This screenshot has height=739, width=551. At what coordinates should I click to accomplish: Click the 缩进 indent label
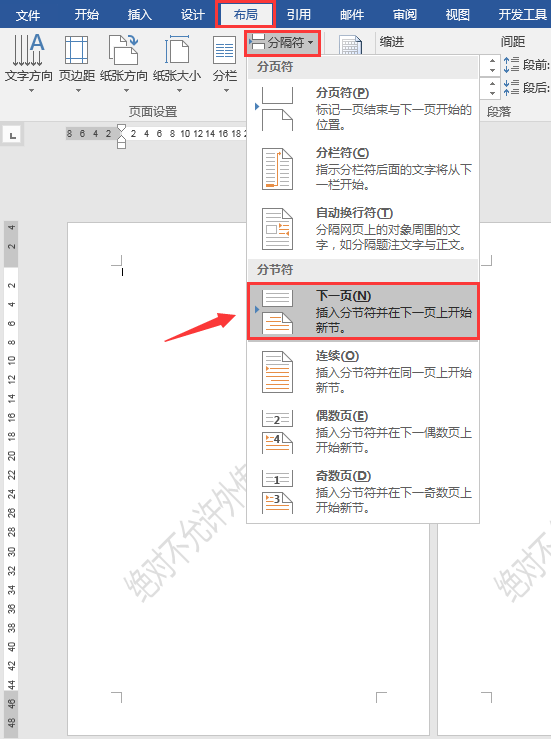[x=392, y=42]
